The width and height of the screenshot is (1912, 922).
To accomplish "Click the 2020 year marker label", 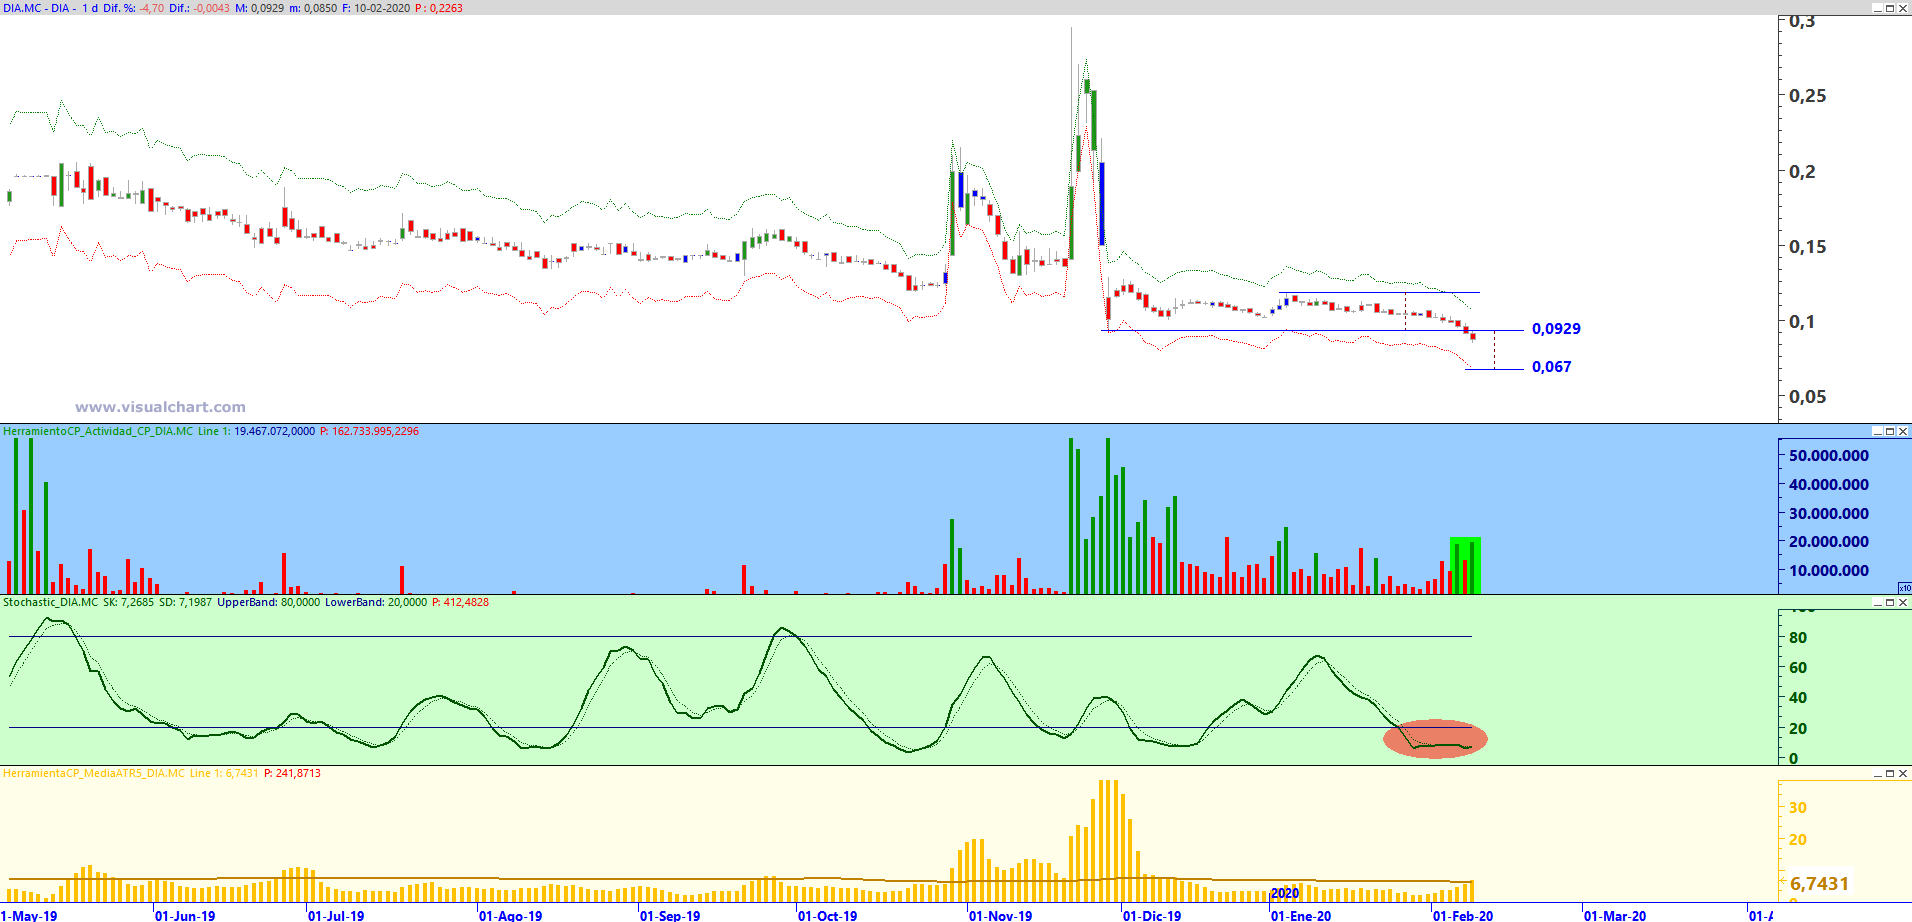I will pyautogui.click(x=1285, y=893).
